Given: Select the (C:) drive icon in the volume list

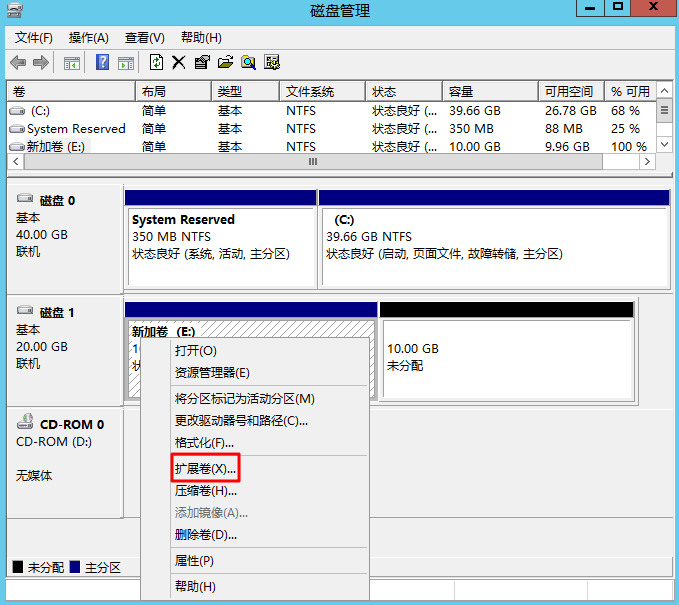Looking at the screenshot, I should pos(17,111).
